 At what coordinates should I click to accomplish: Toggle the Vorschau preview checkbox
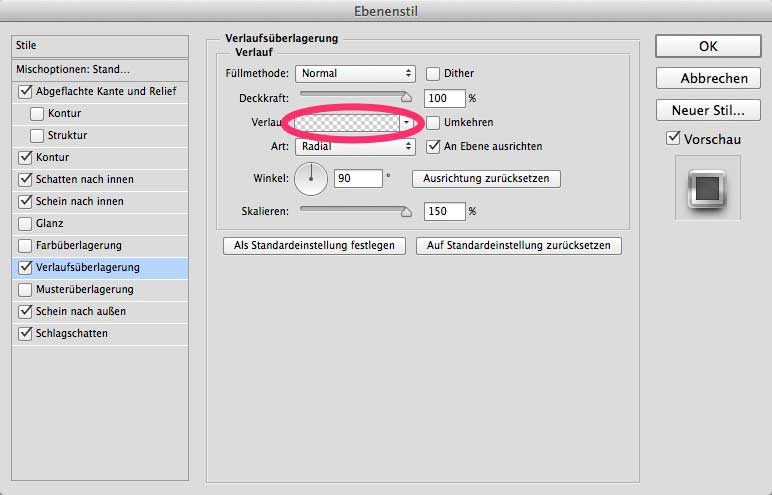[x=673, y=138]
